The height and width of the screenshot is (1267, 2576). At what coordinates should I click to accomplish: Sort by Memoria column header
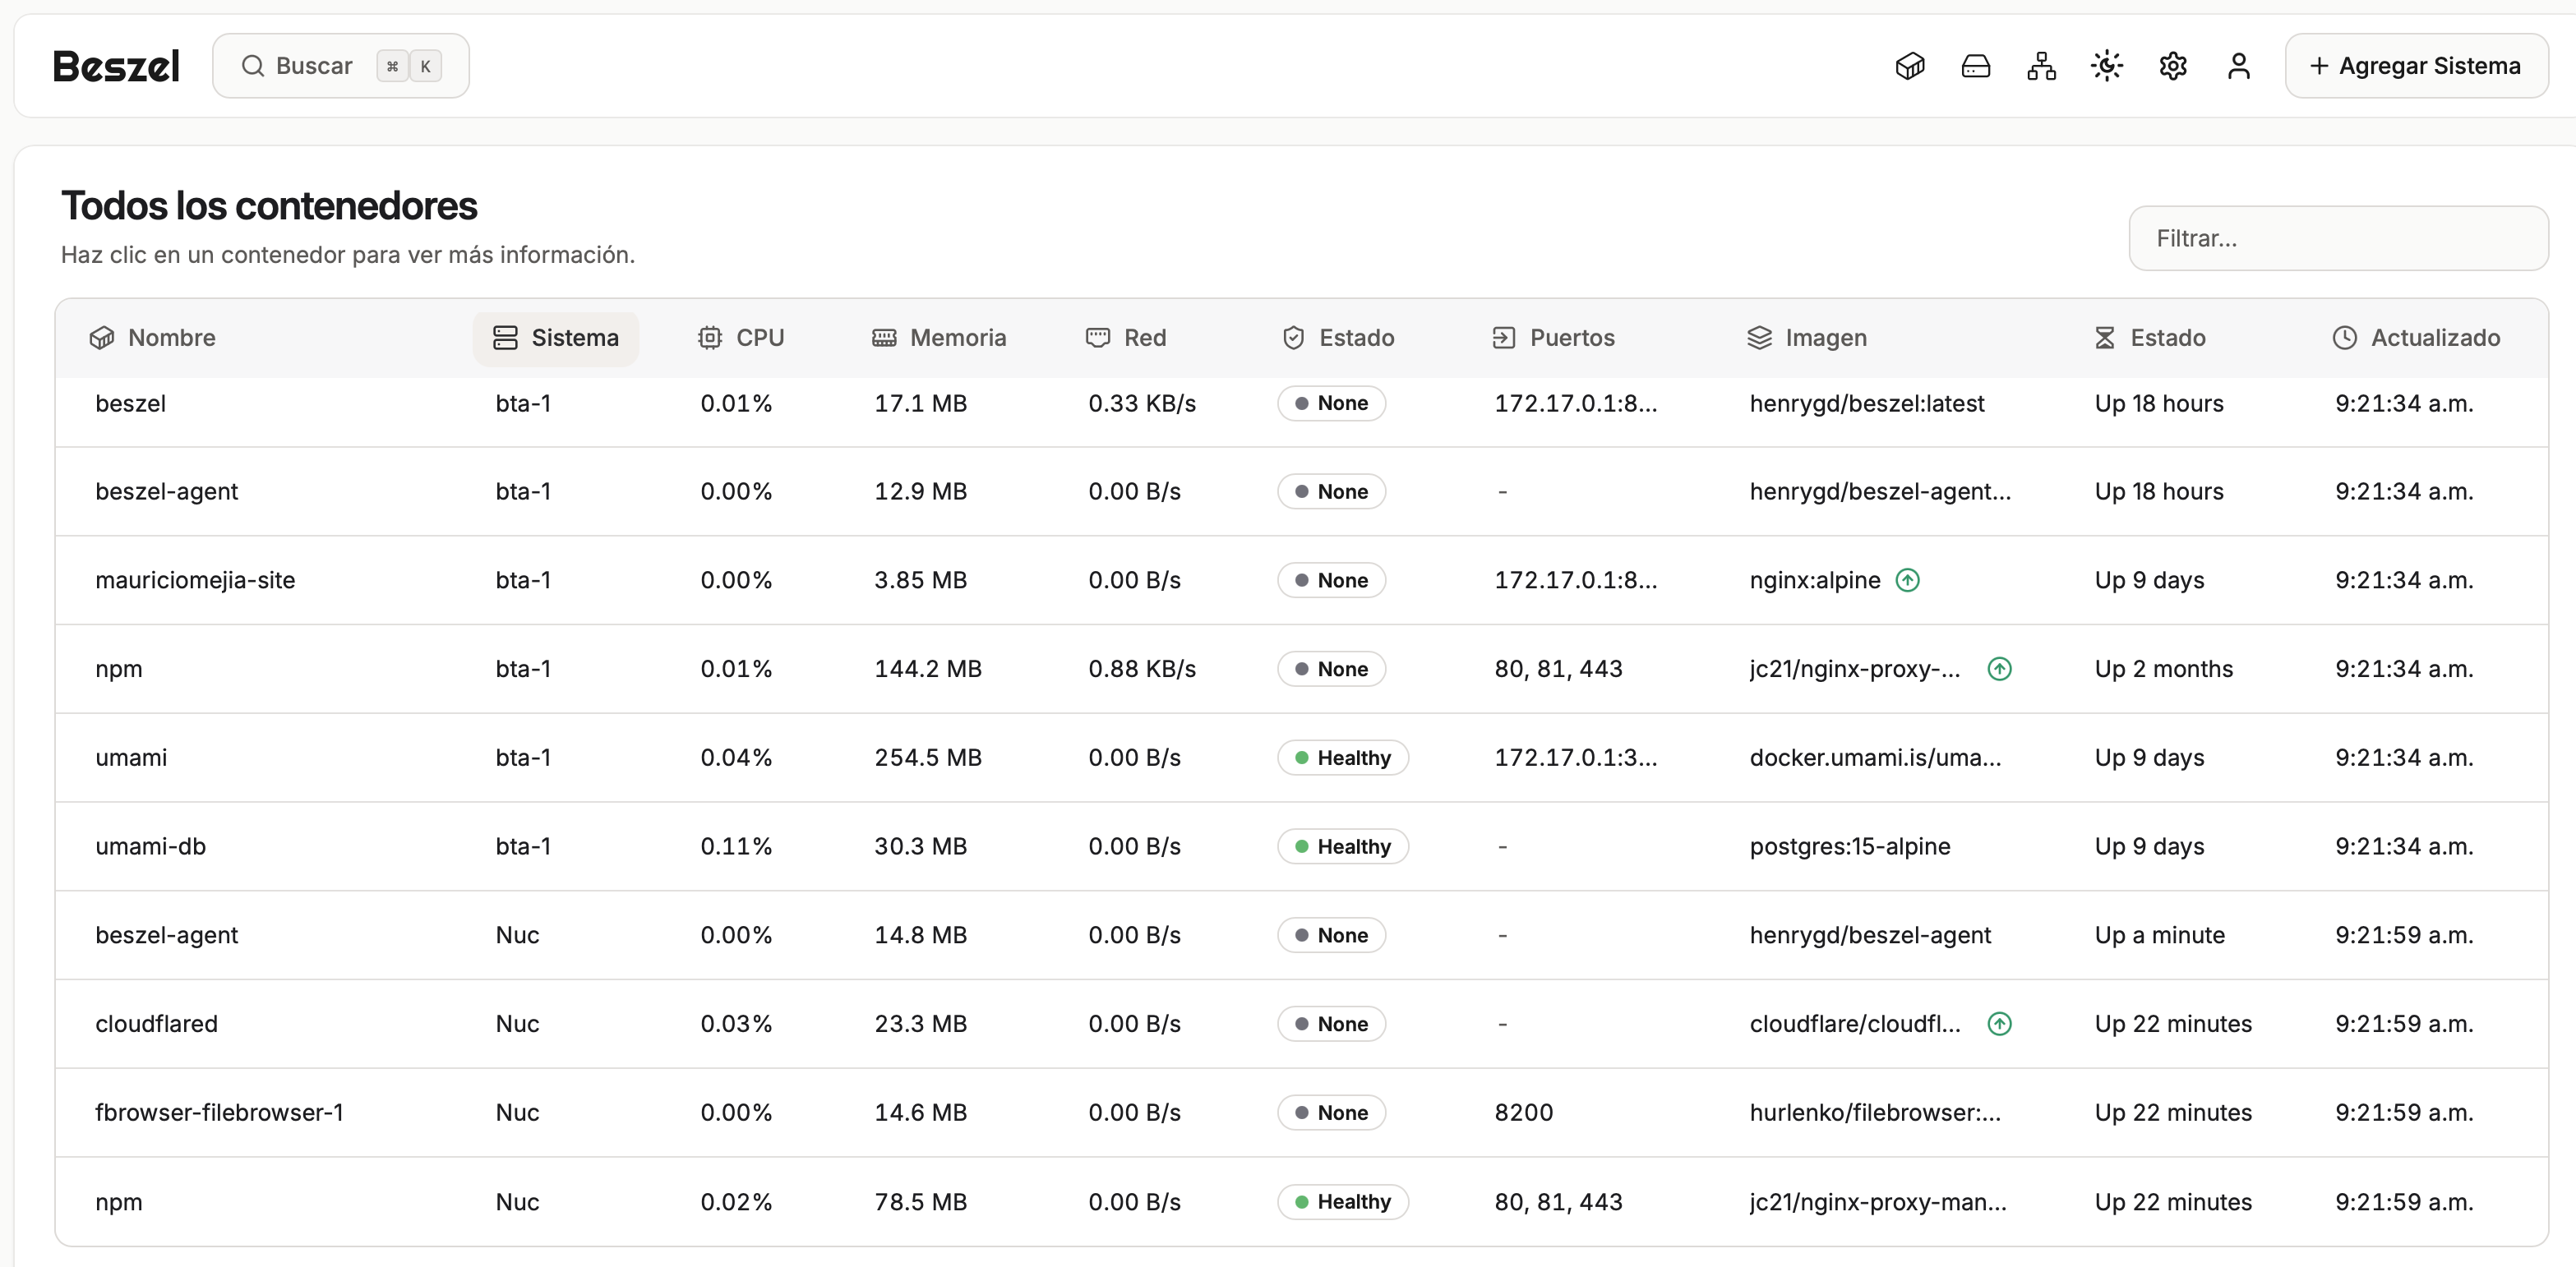click(939, 338)
